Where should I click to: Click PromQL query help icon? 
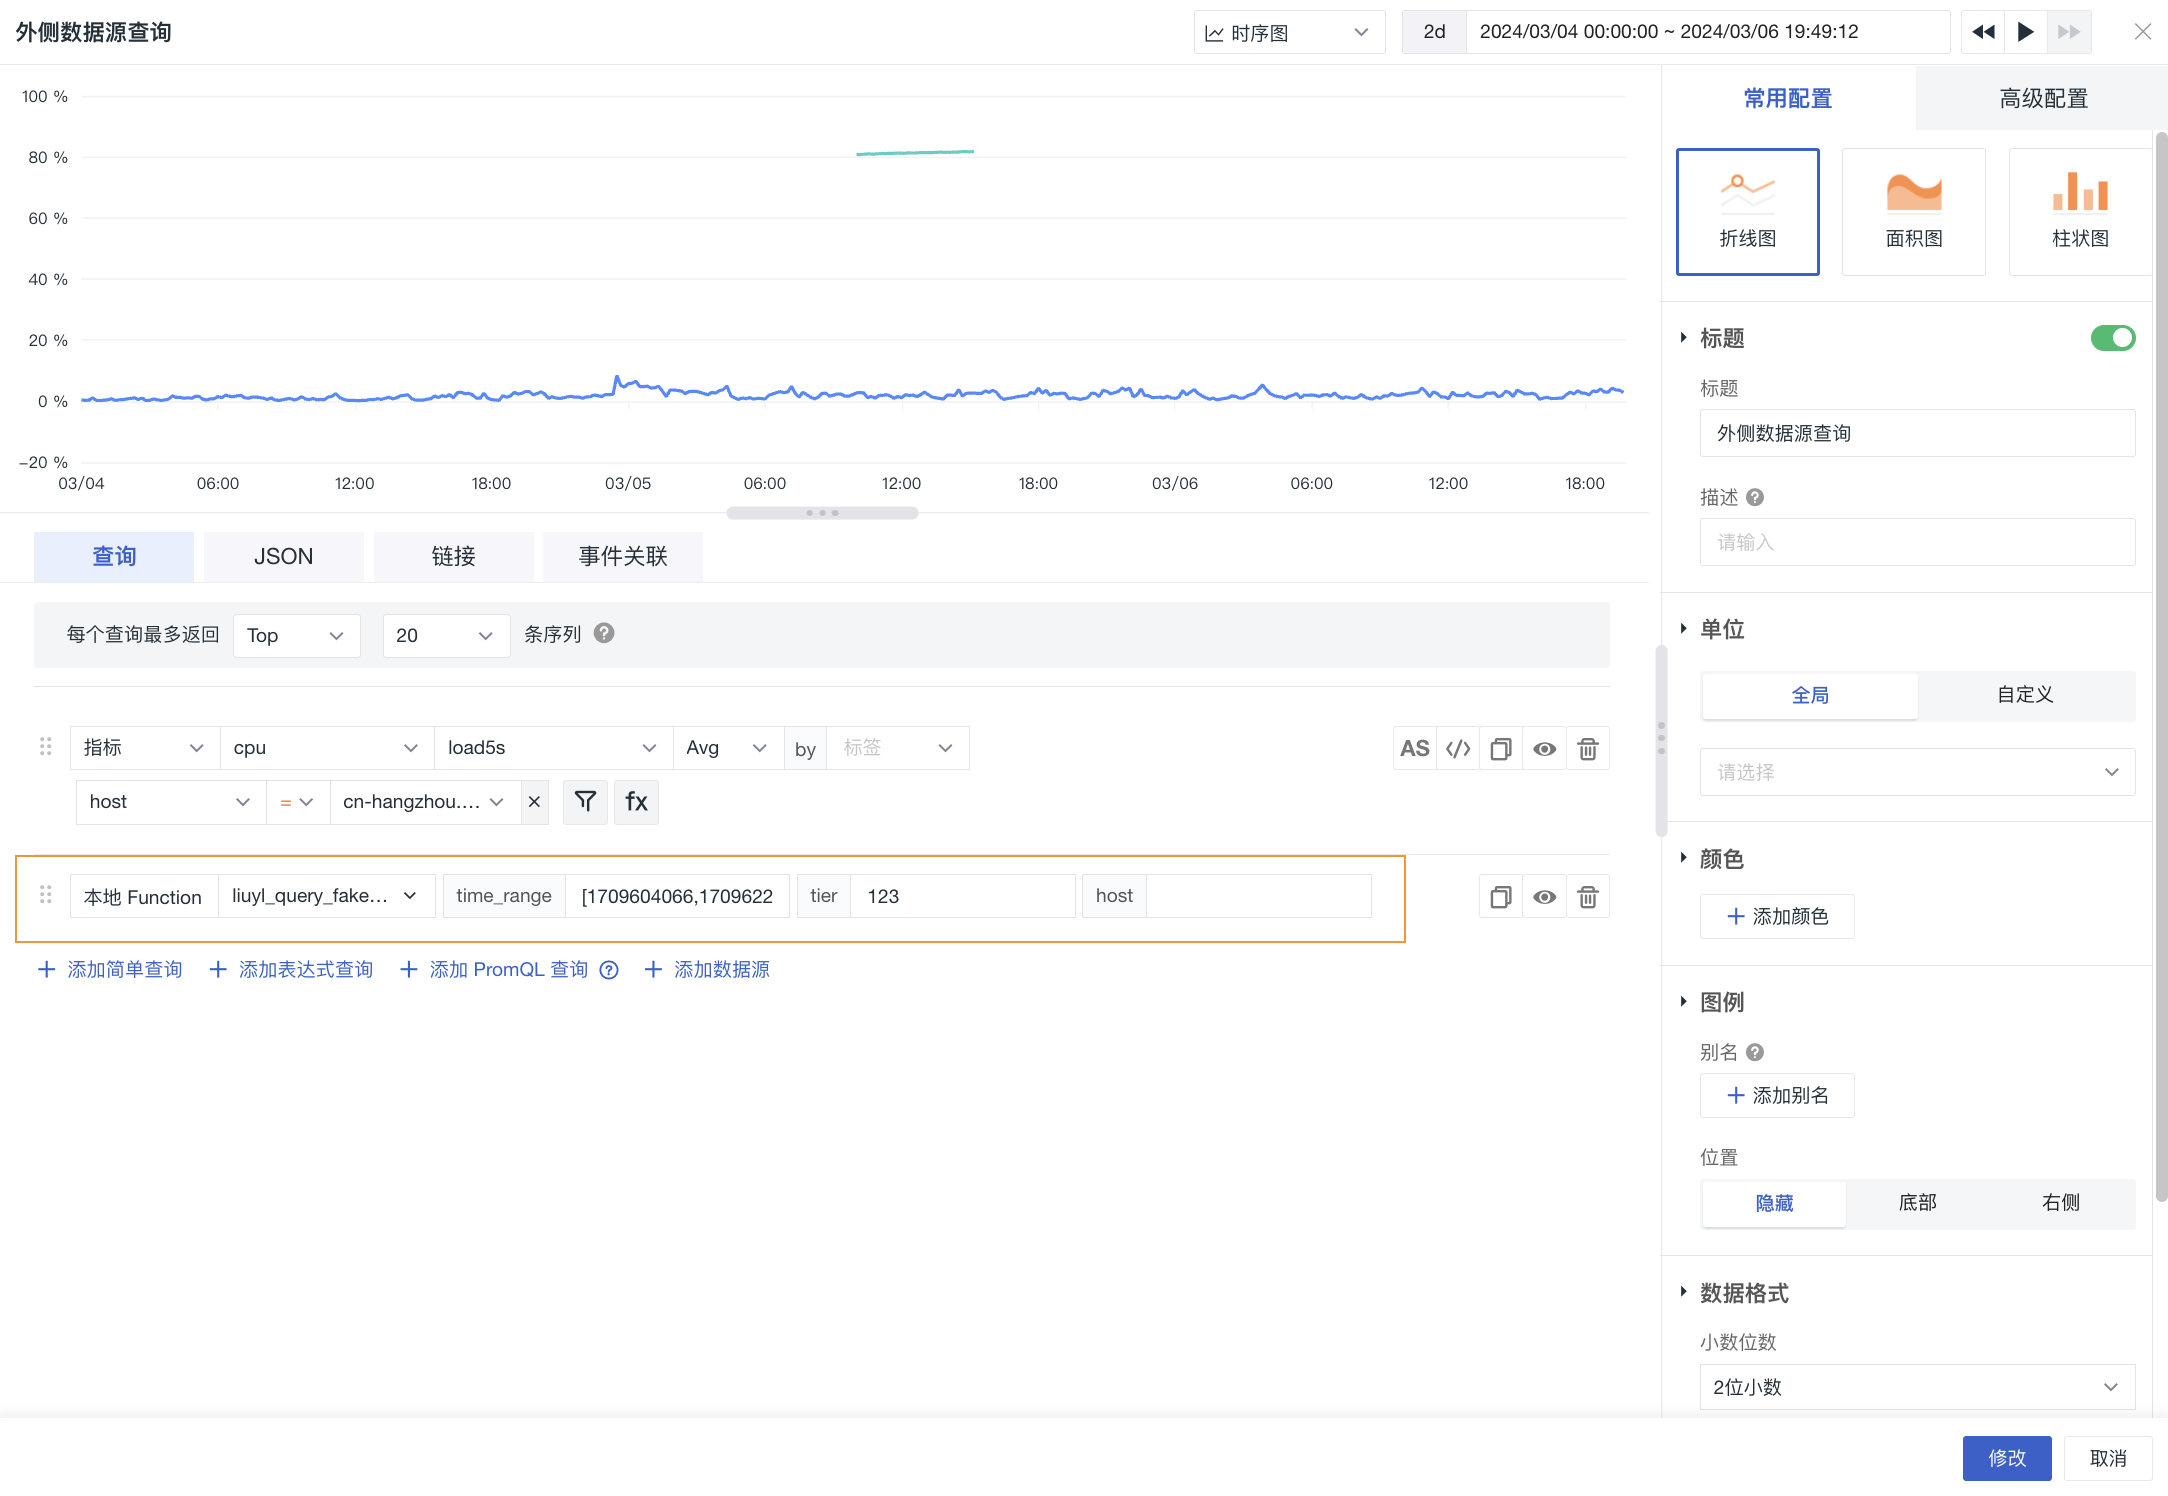click(x=609, y=970)
